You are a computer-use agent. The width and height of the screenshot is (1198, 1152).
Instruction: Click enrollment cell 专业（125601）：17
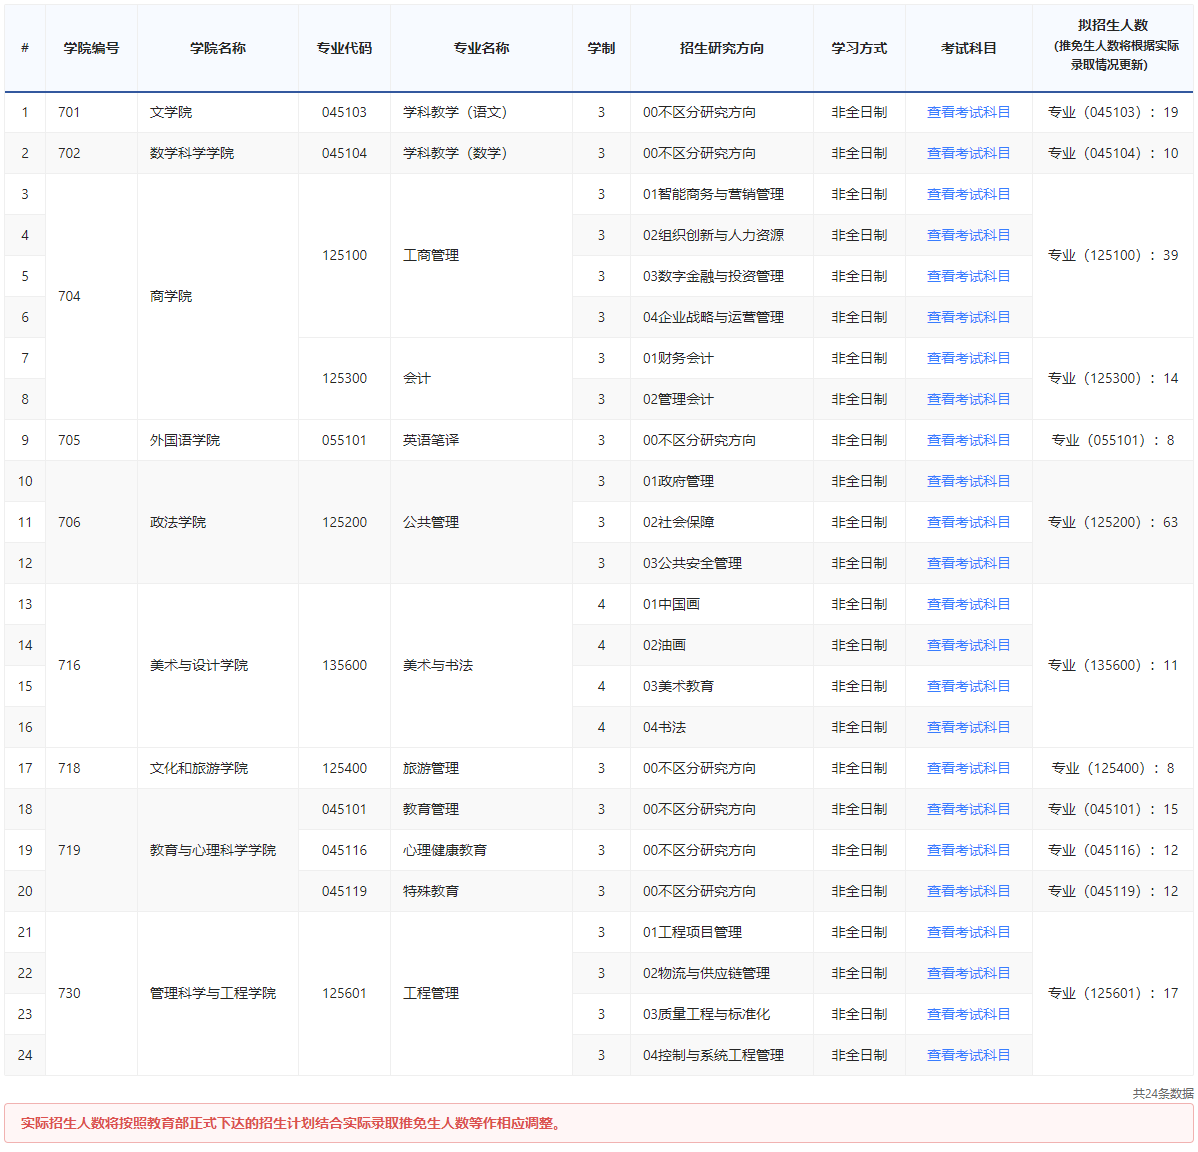(1112, 993)
